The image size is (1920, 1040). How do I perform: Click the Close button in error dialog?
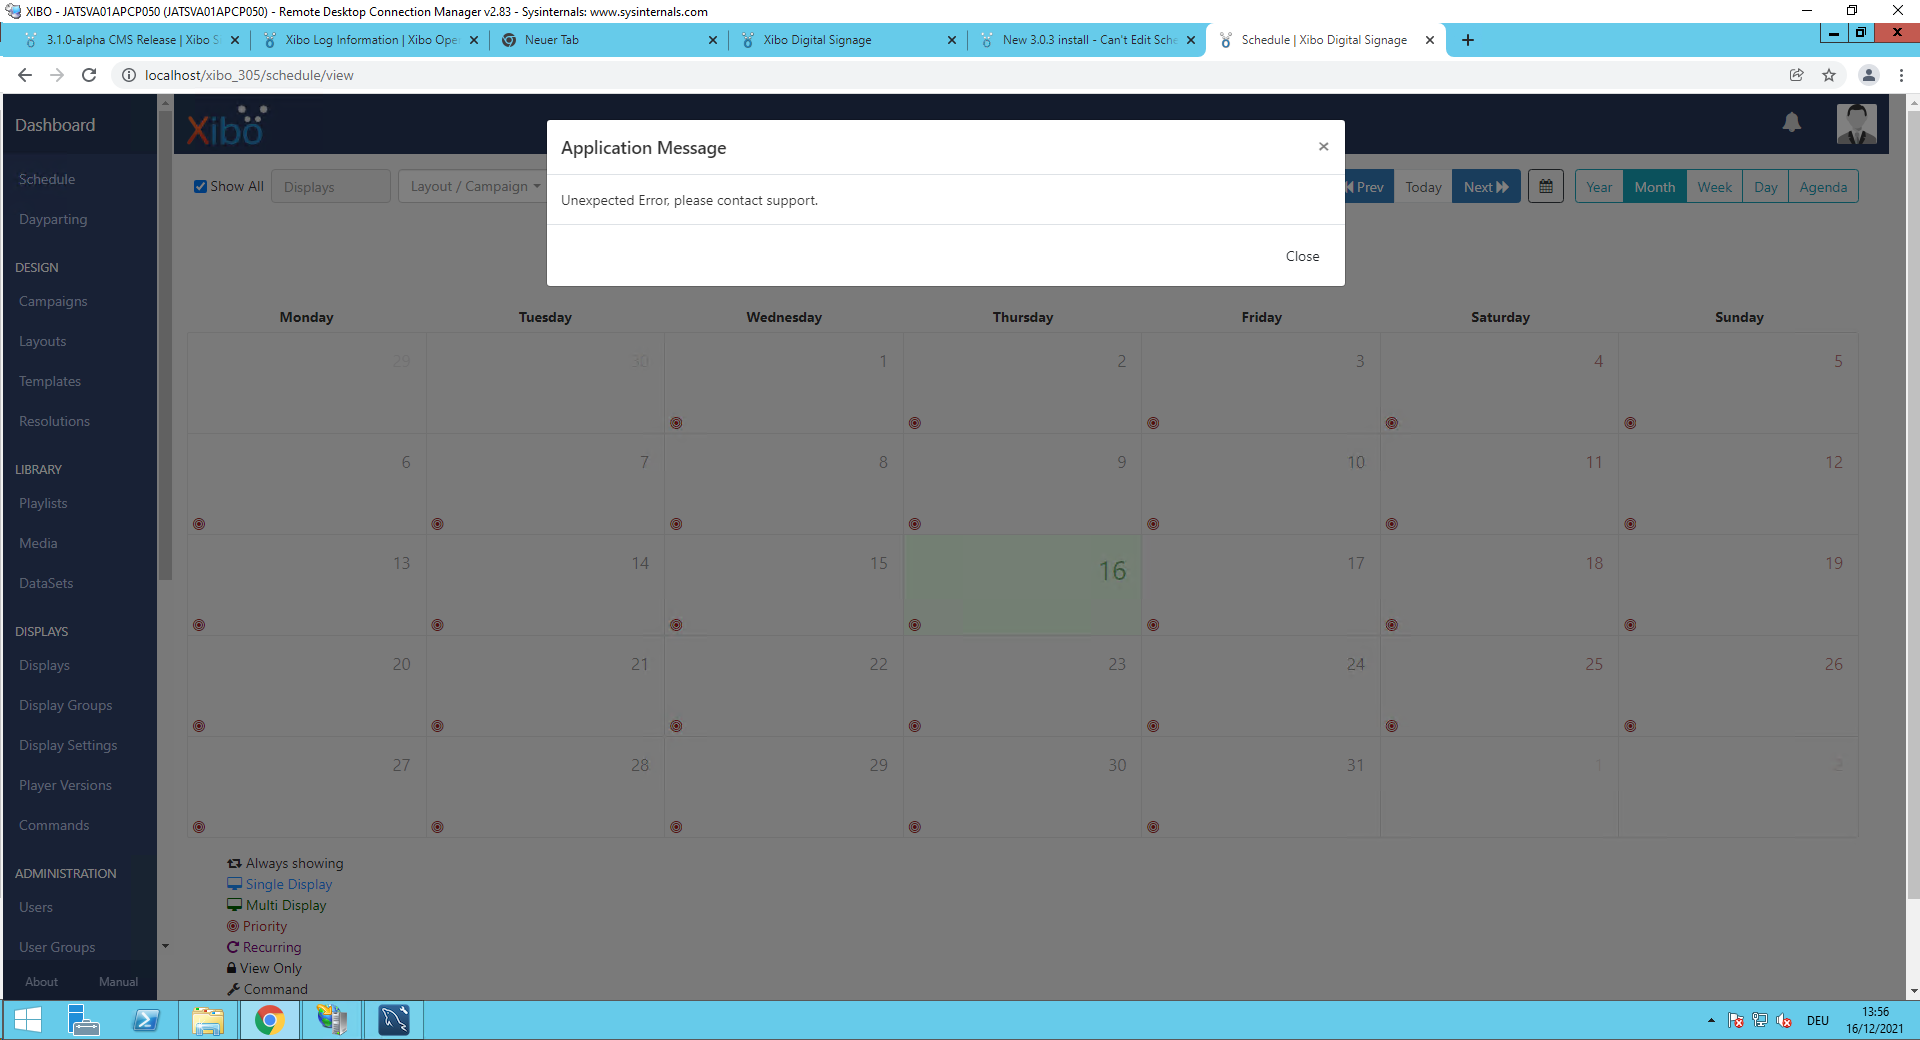click(1302, 256)
